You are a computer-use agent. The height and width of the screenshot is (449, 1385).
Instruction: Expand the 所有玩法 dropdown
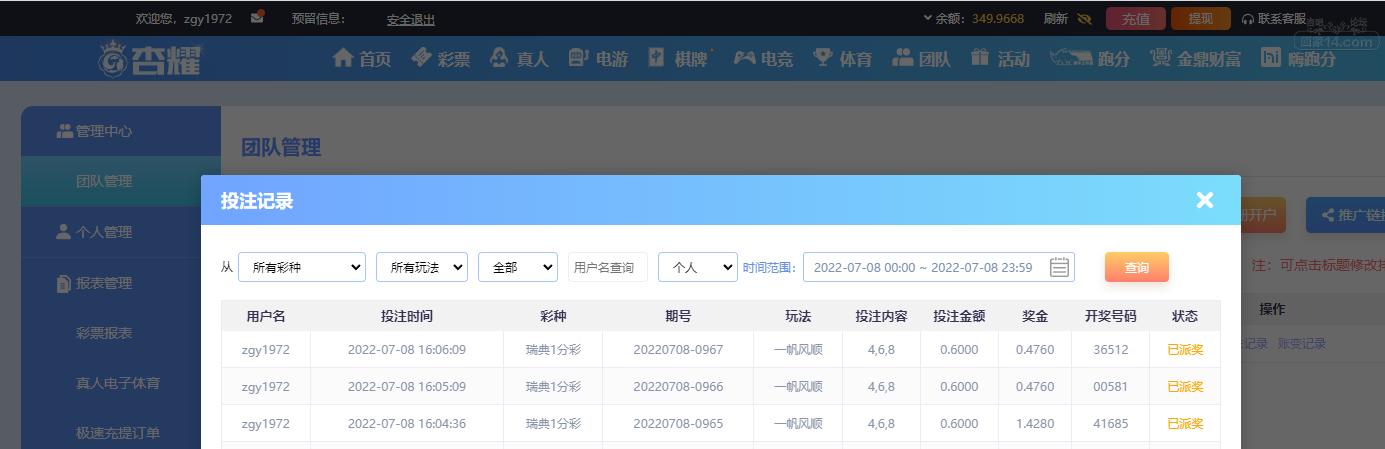pyautogui.click(x=422, y=267)
